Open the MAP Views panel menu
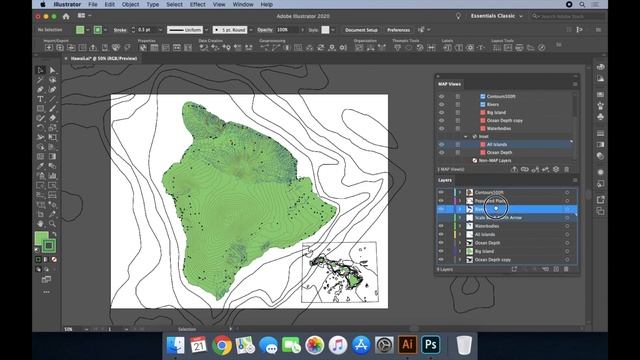The height and width of the screenshot is (360, 640). (x=575, y=84)
